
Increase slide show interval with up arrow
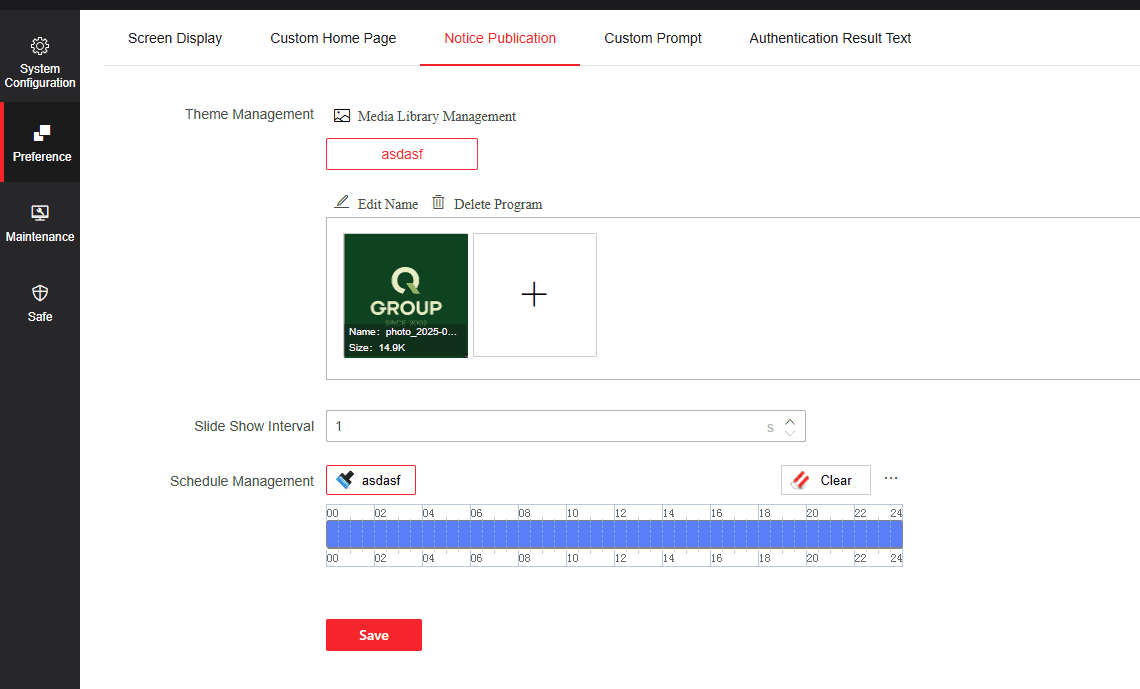click(790, 421)
